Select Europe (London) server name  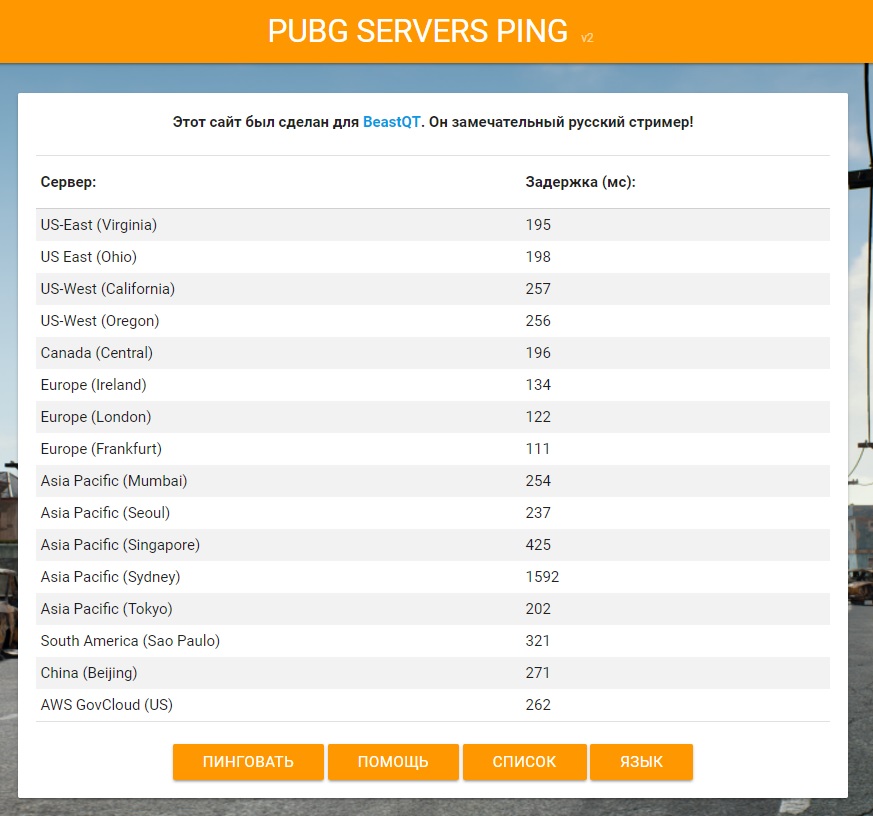pos(96,417)
